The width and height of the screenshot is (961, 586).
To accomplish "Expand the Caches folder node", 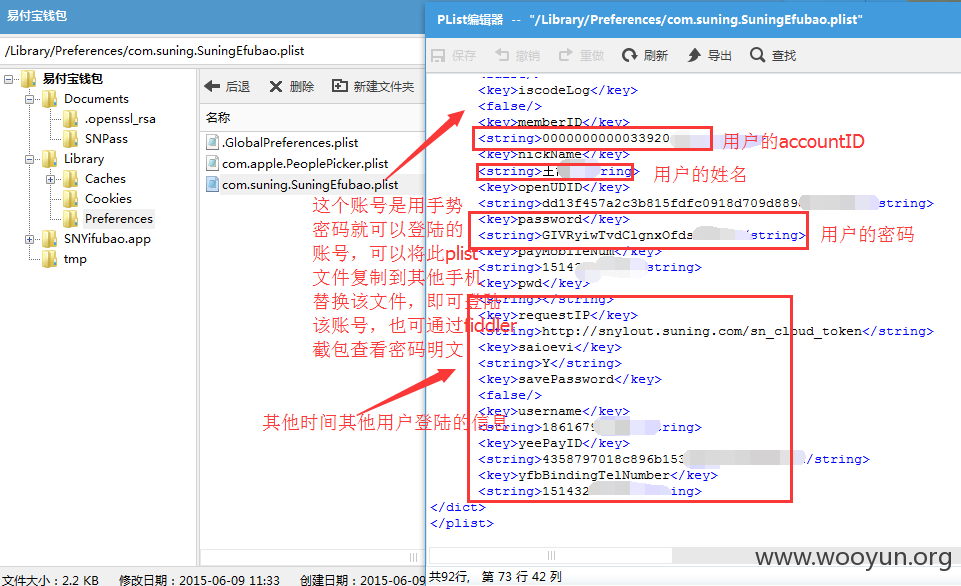I will coord(50,179).
